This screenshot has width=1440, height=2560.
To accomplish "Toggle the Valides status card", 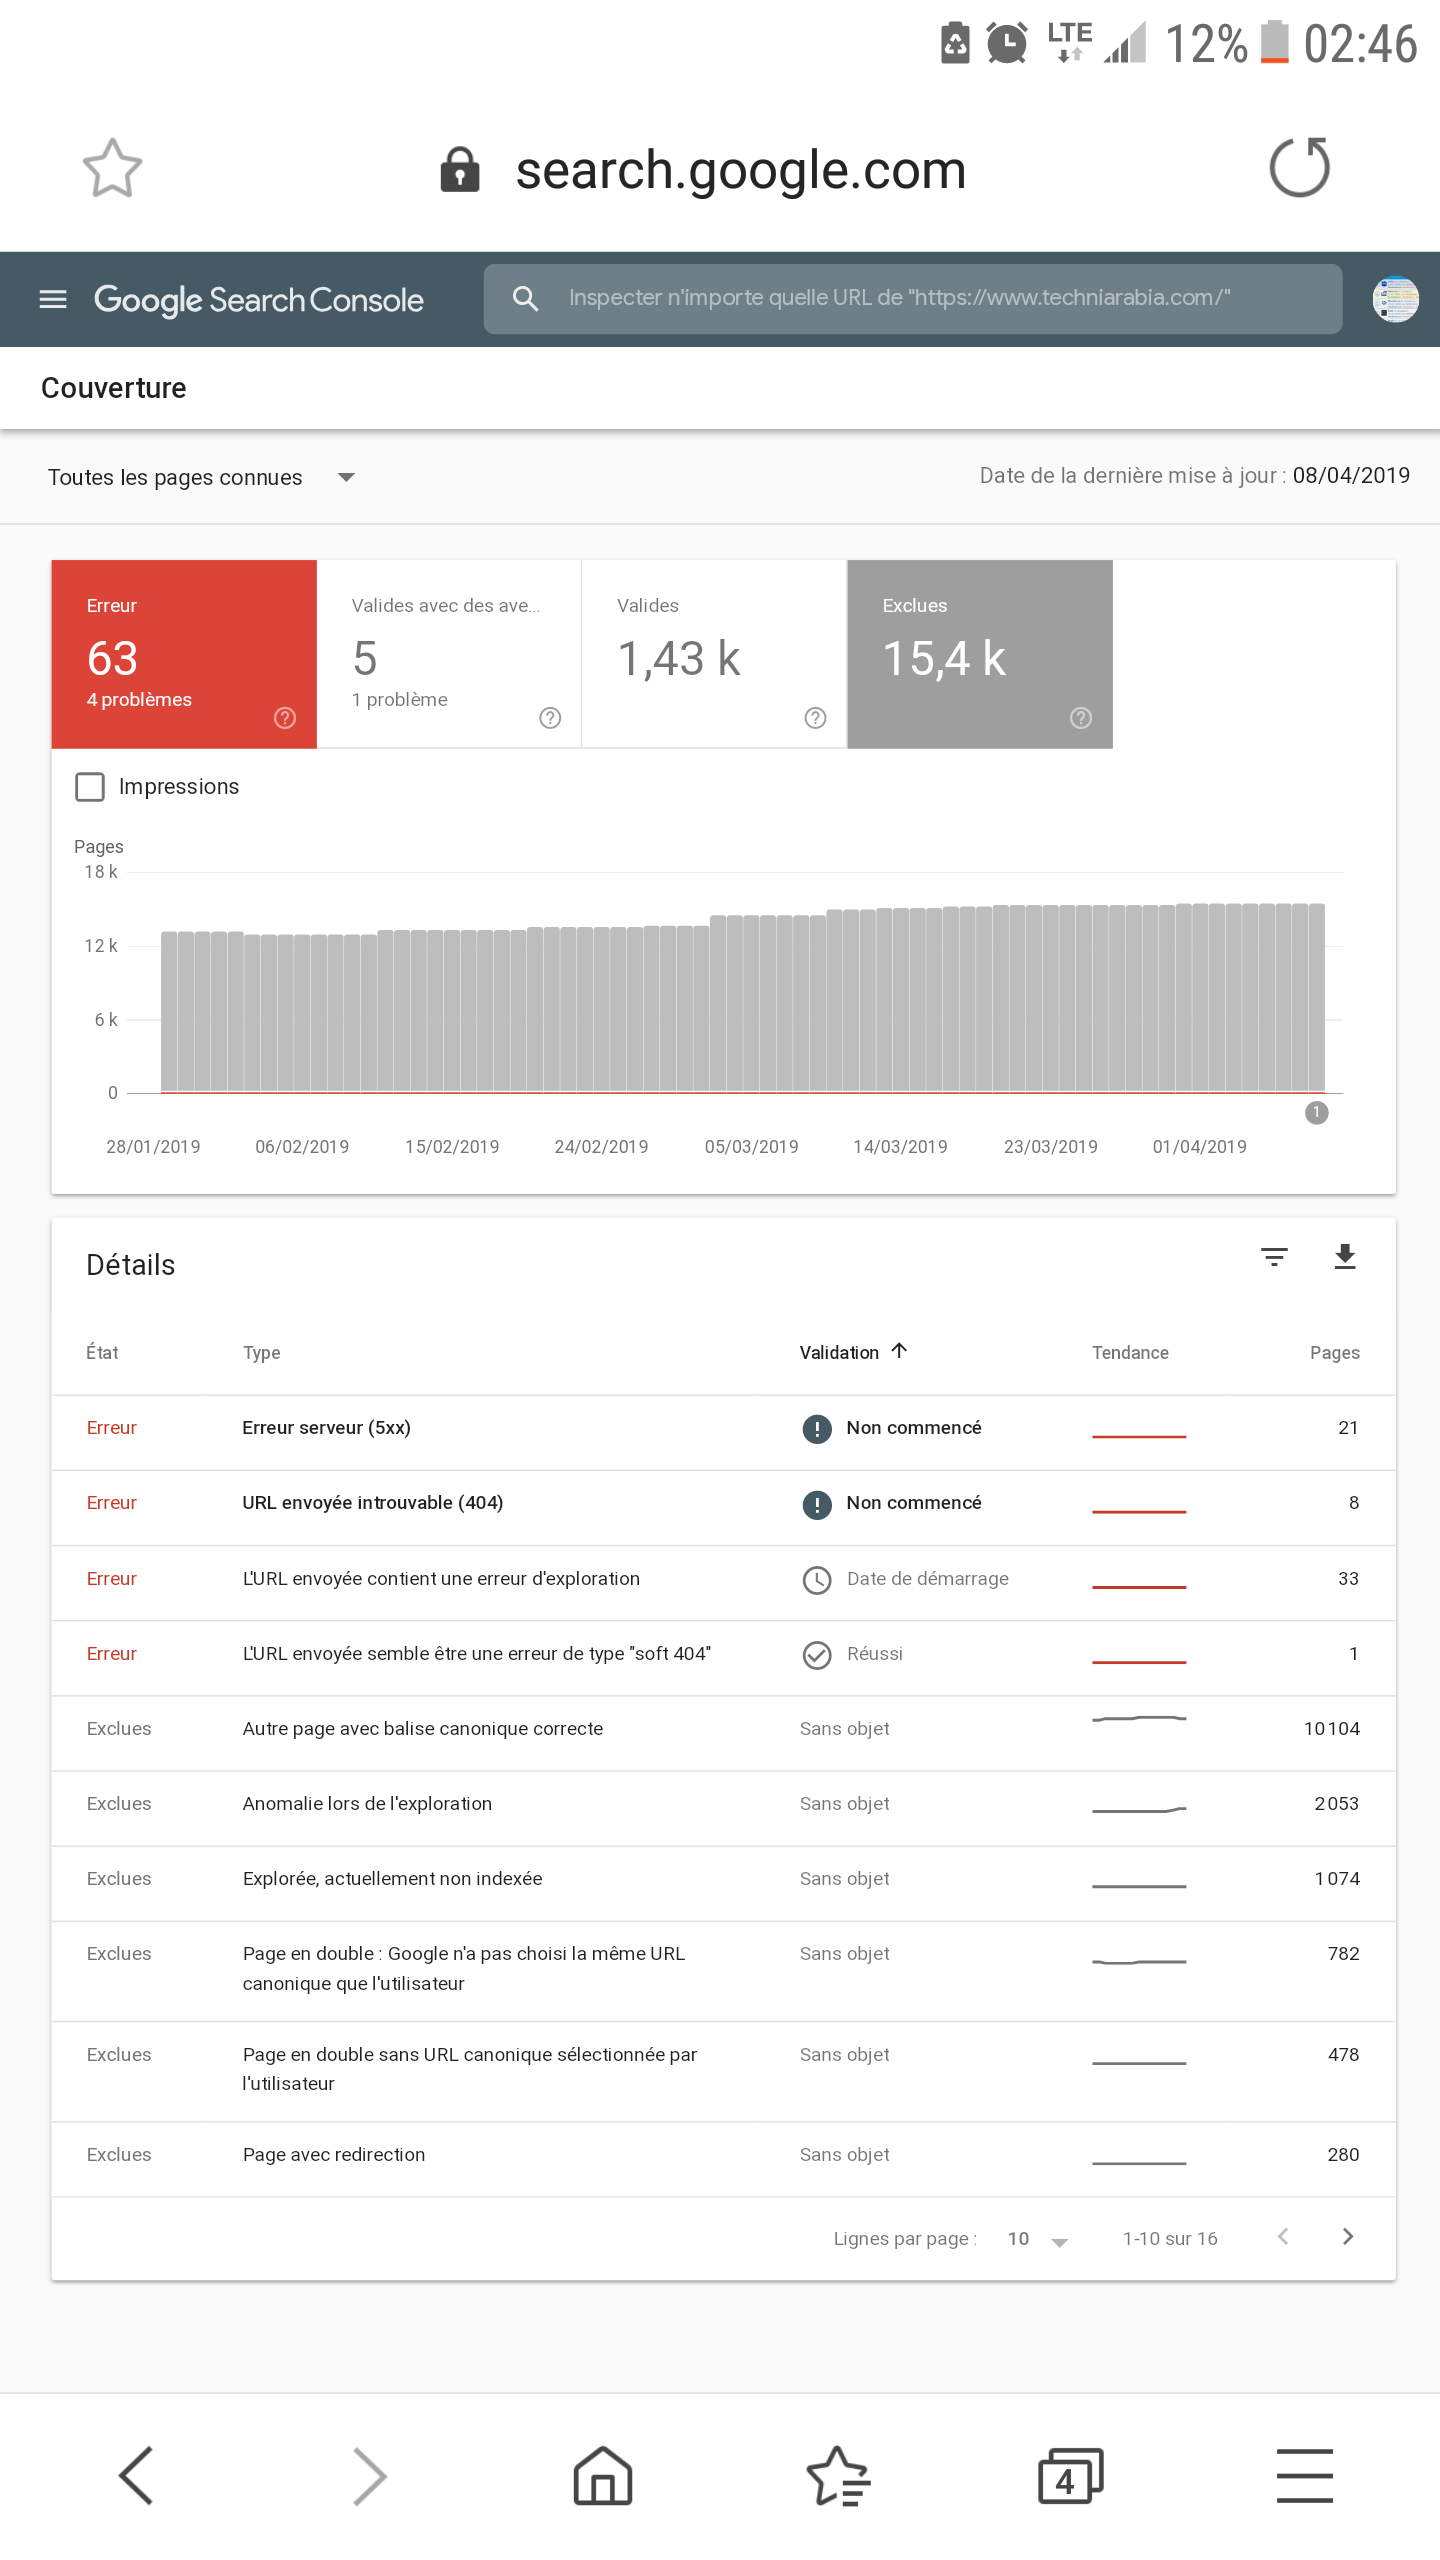I will tap(714, 654).
